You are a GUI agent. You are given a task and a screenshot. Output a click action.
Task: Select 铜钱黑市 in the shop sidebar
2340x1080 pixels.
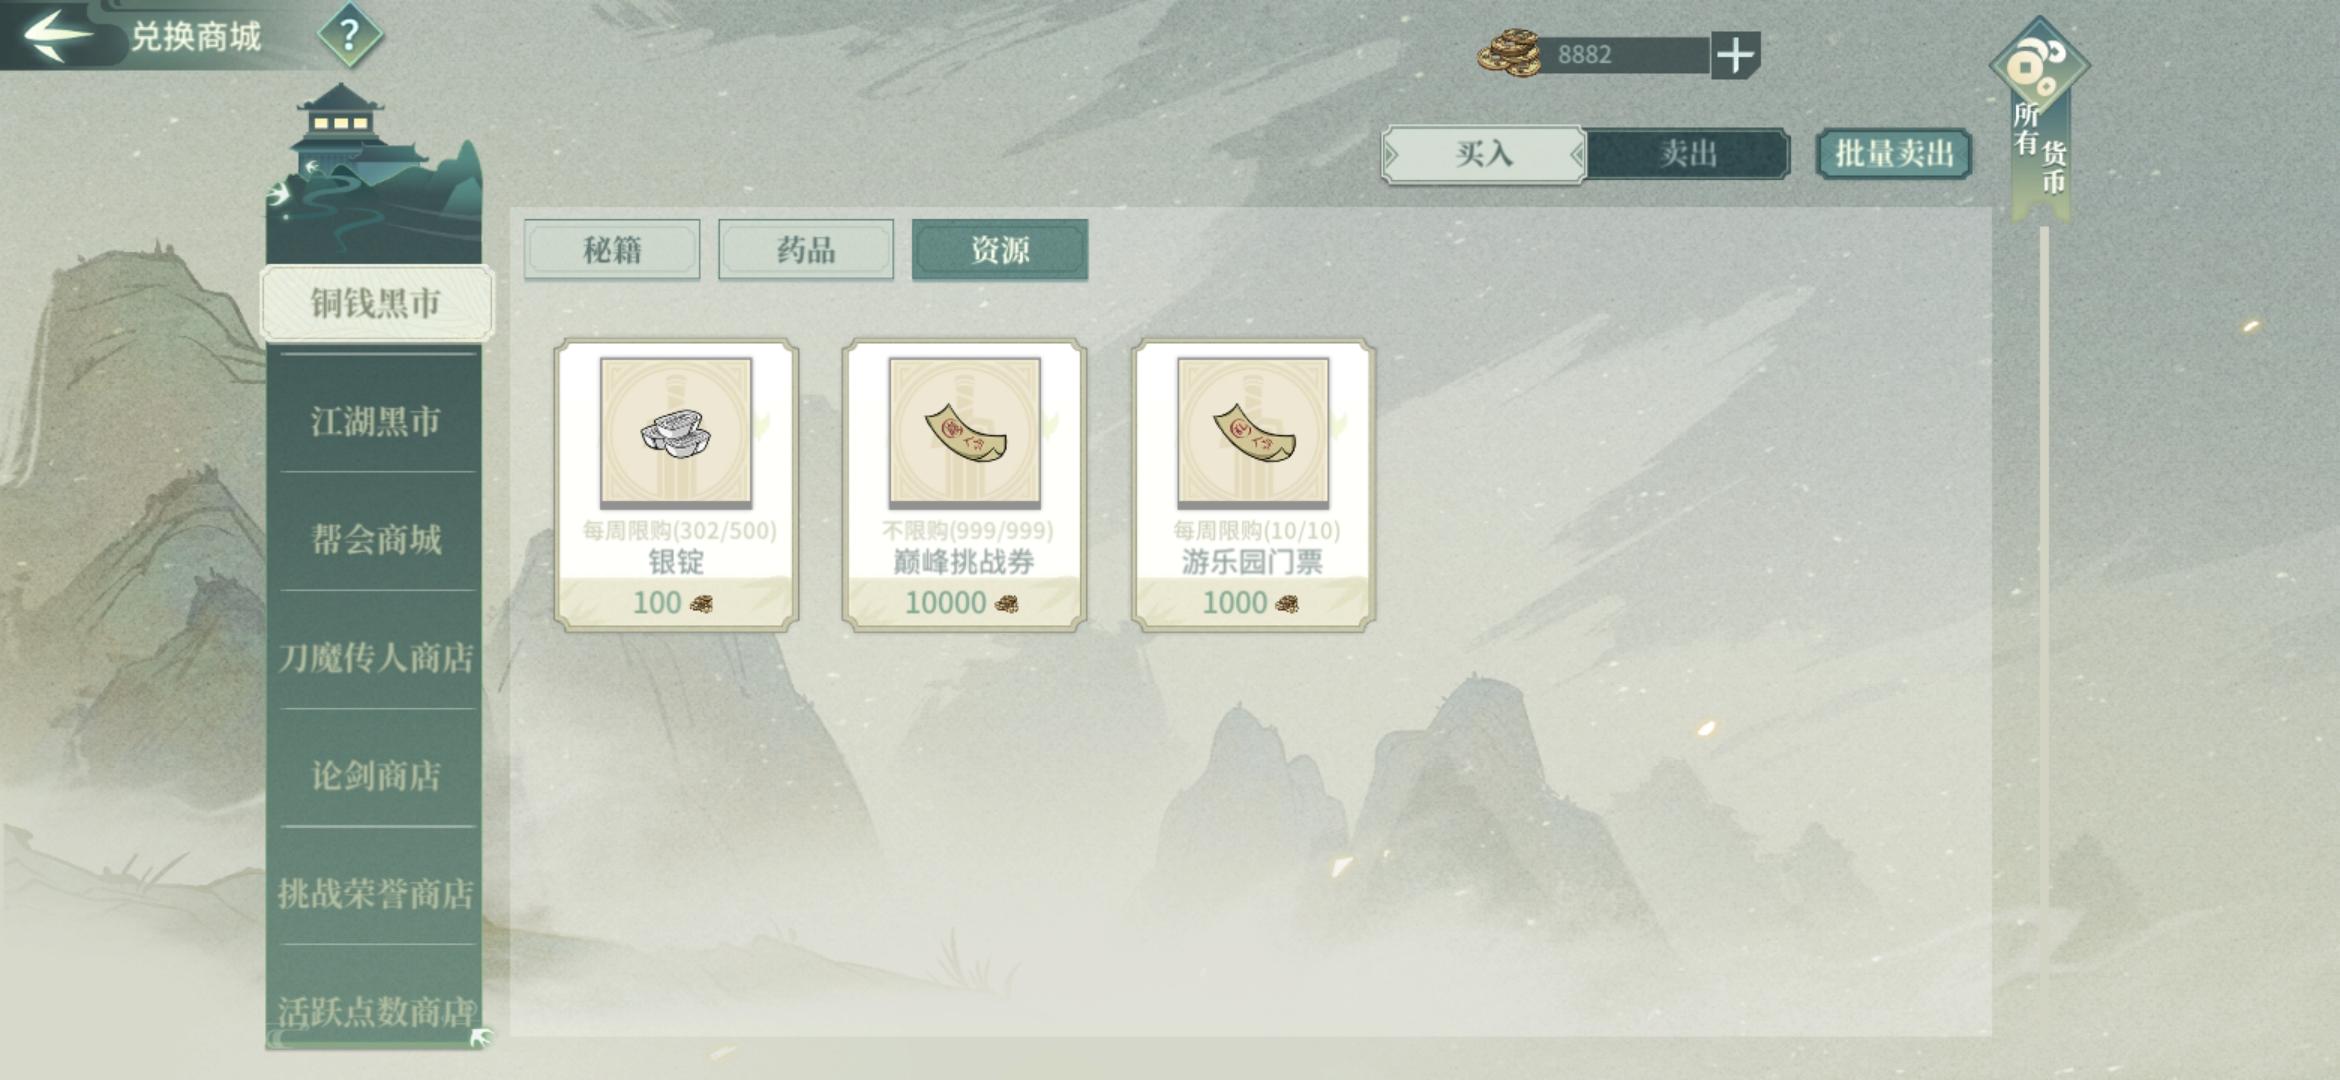(376, 303)
